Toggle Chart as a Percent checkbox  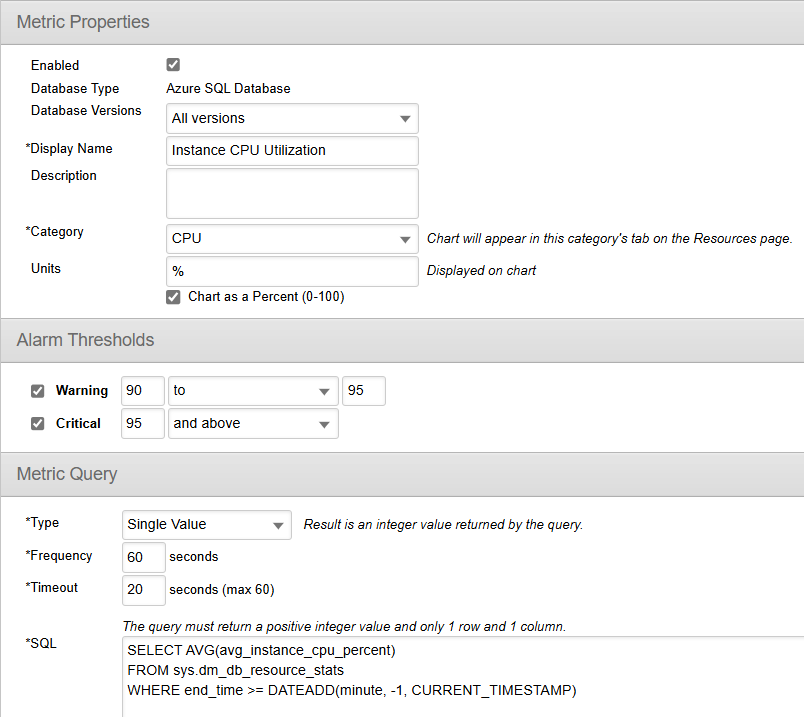tap(173, 297)
